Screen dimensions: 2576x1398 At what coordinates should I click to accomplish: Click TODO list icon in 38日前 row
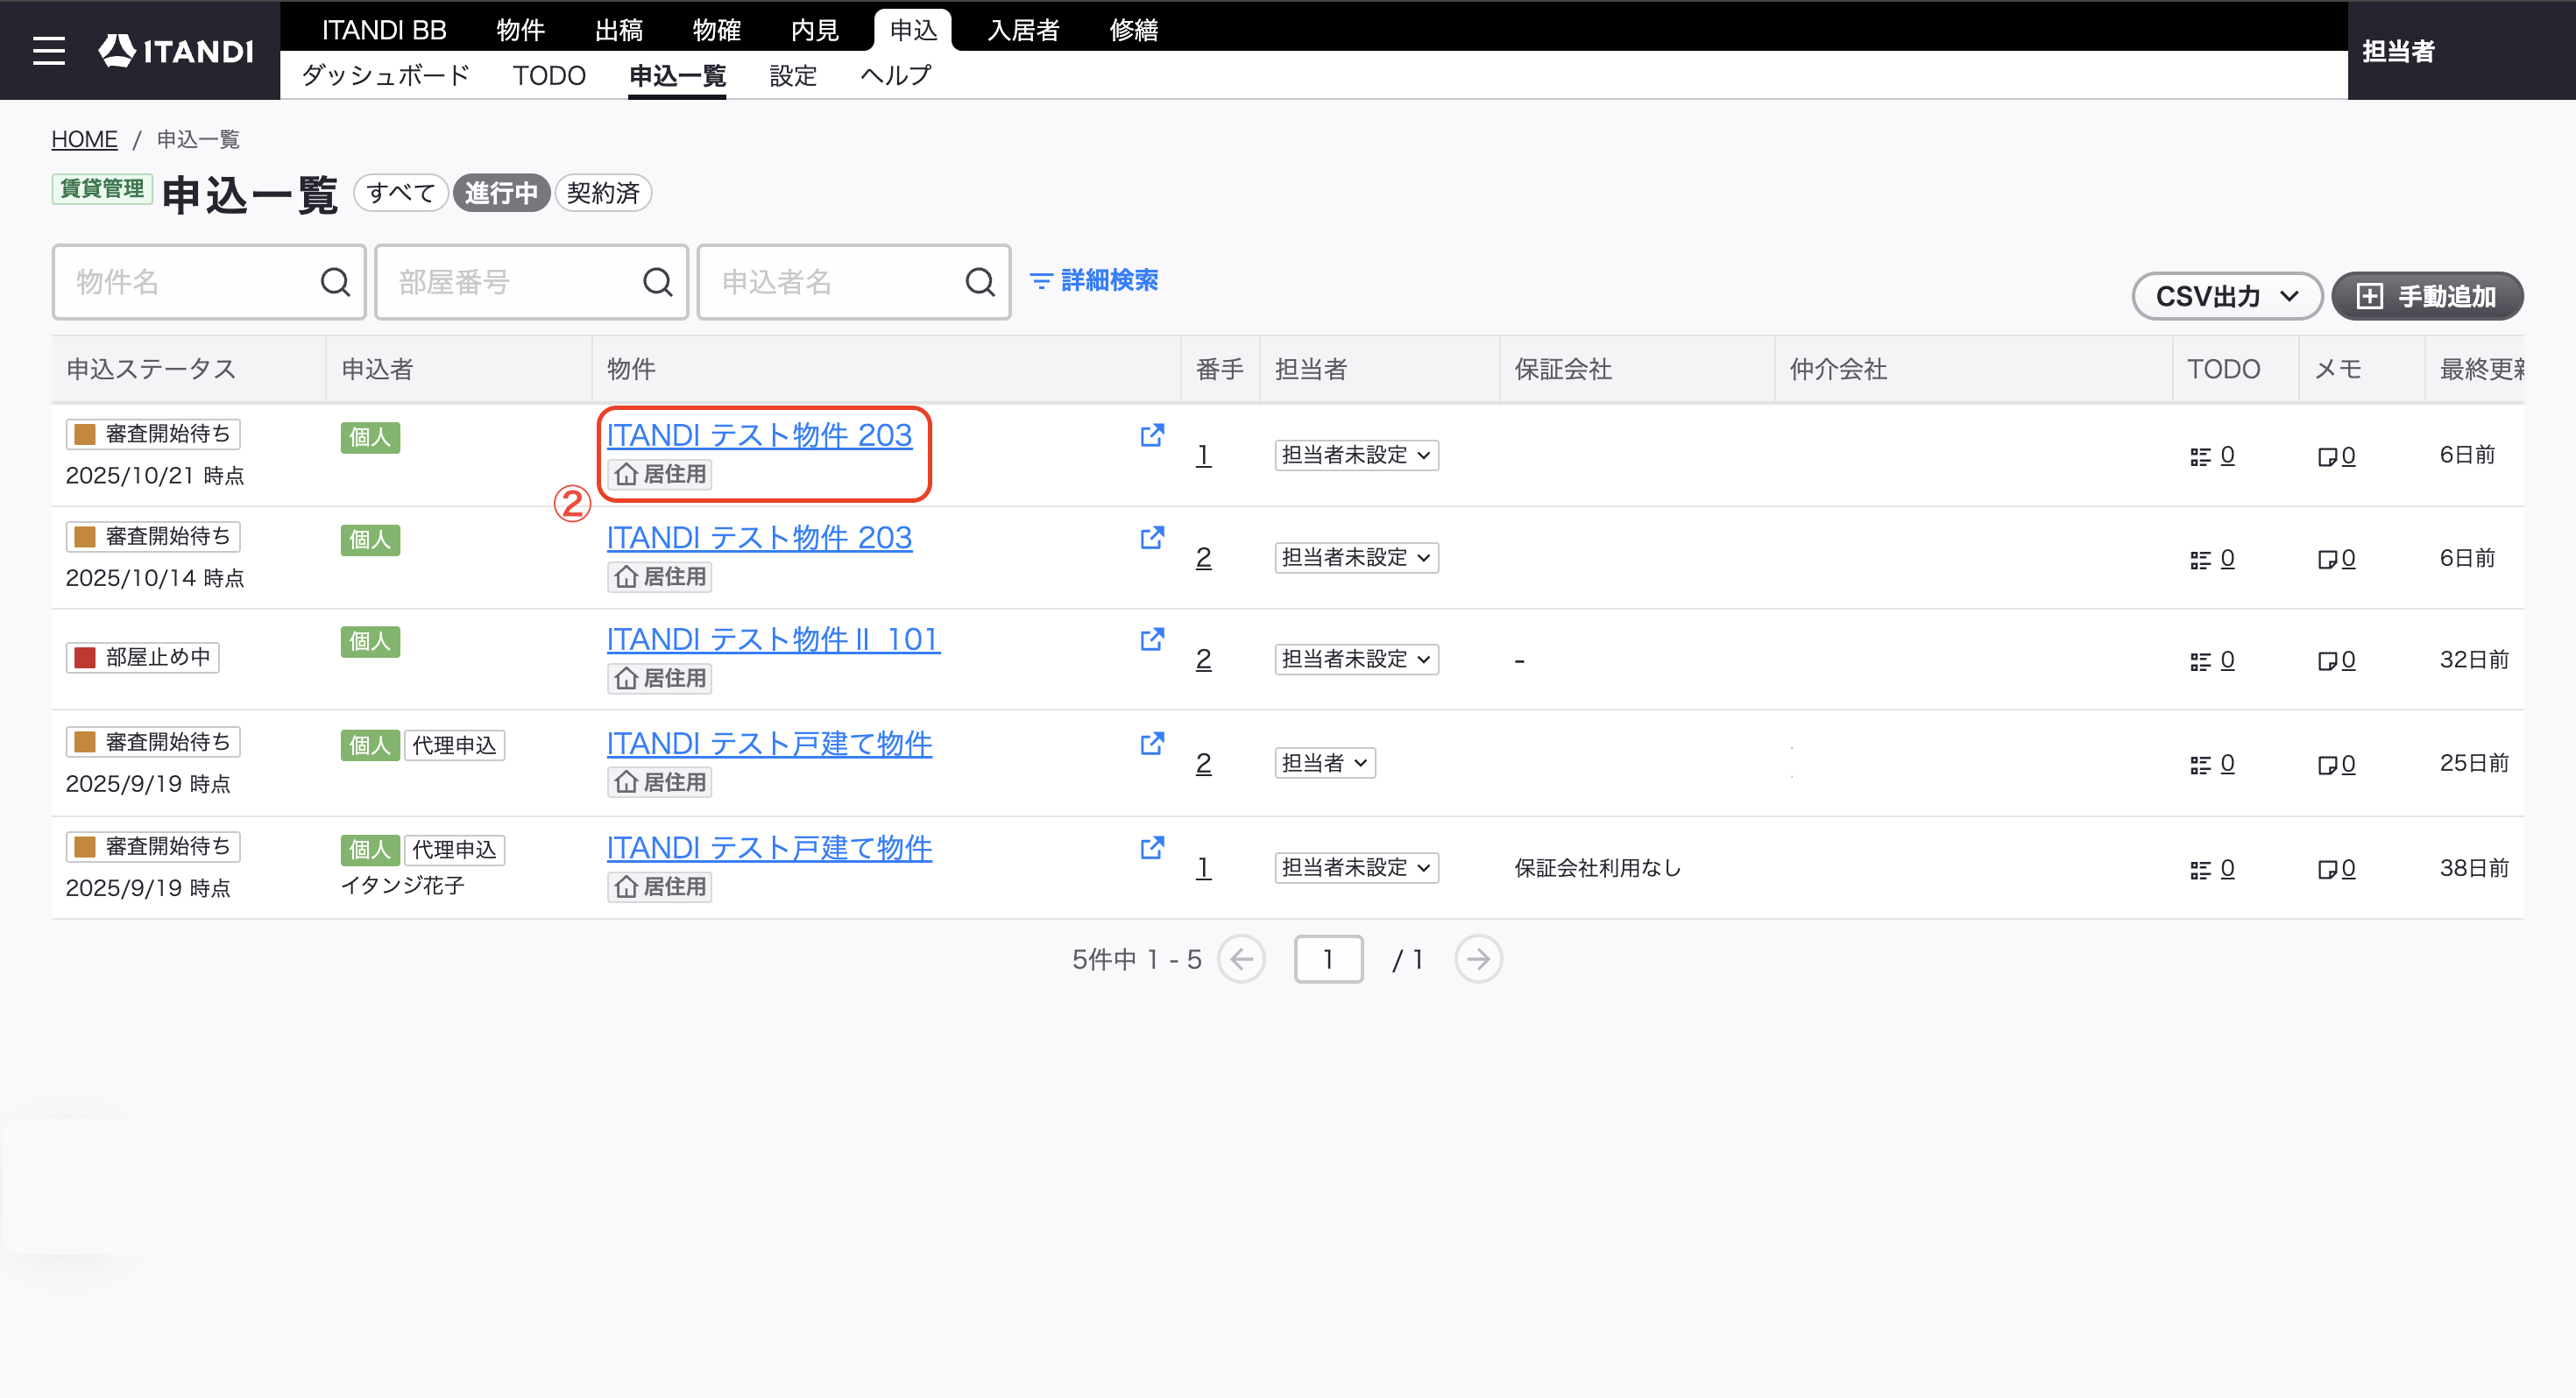2200,870
